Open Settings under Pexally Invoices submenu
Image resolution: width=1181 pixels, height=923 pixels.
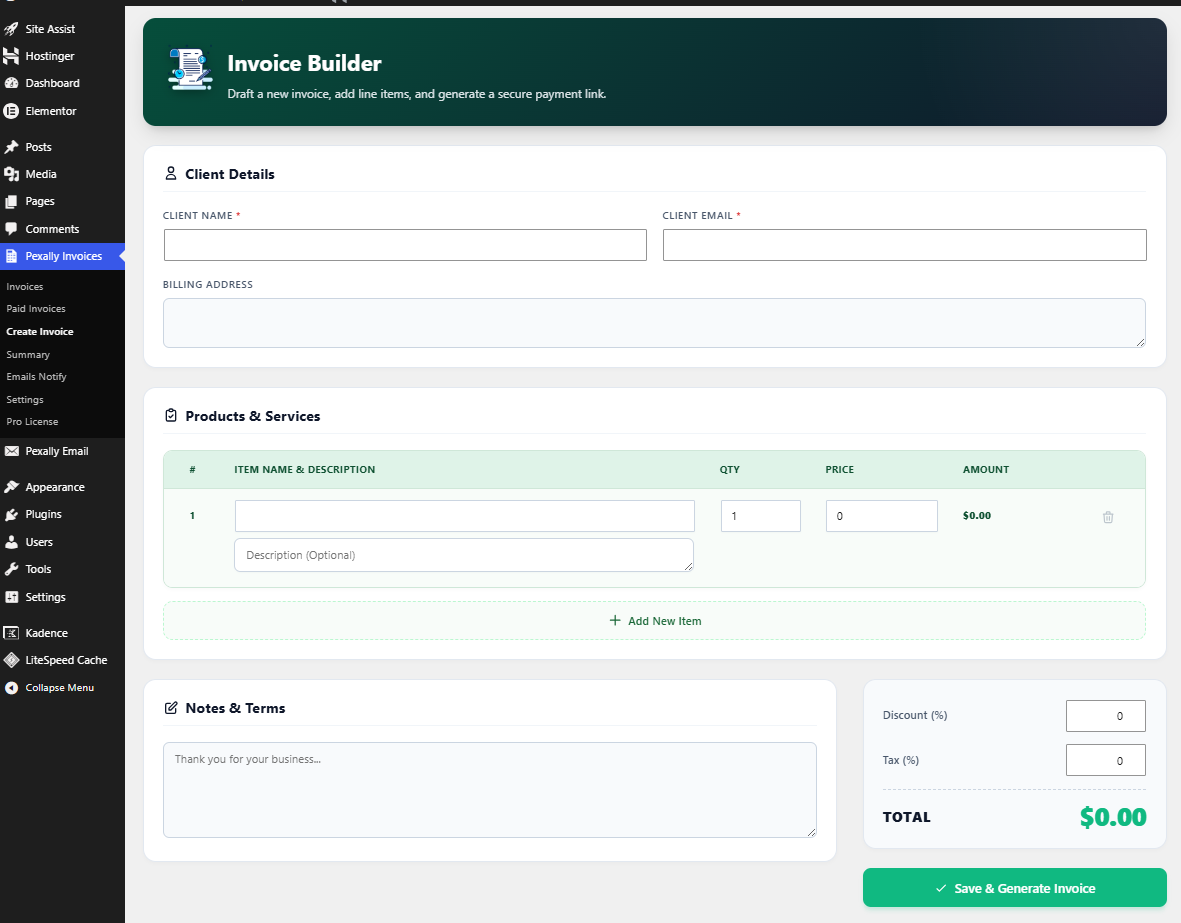(x=25, y=399)
